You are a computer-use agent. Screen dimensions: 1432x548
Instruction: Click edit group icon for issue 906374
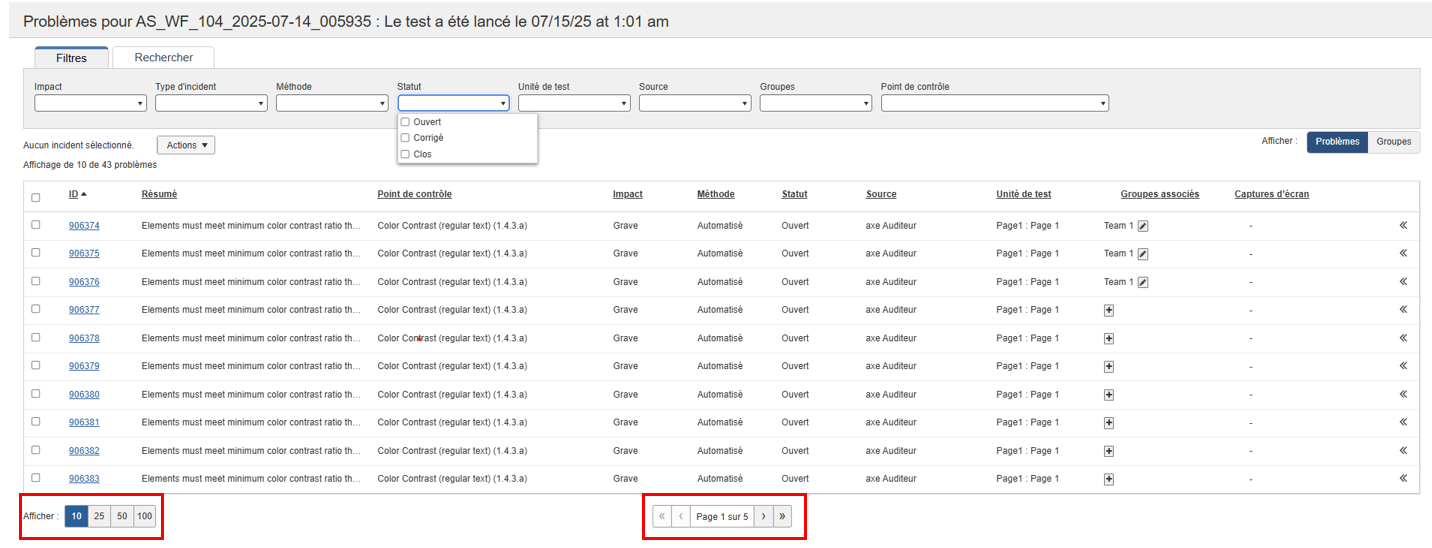click(x=1143, y=226)
